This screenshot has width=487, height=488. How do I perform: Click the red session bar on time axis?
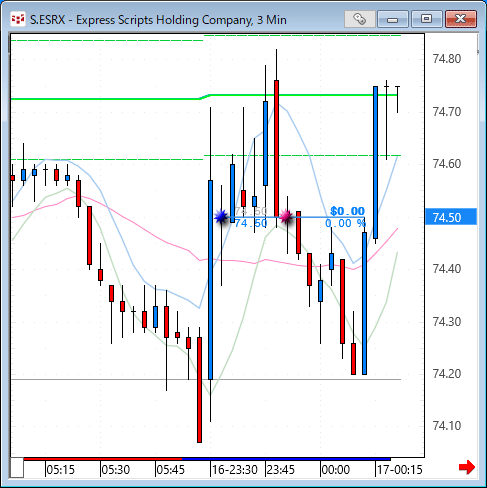click(x=103, y=459)
